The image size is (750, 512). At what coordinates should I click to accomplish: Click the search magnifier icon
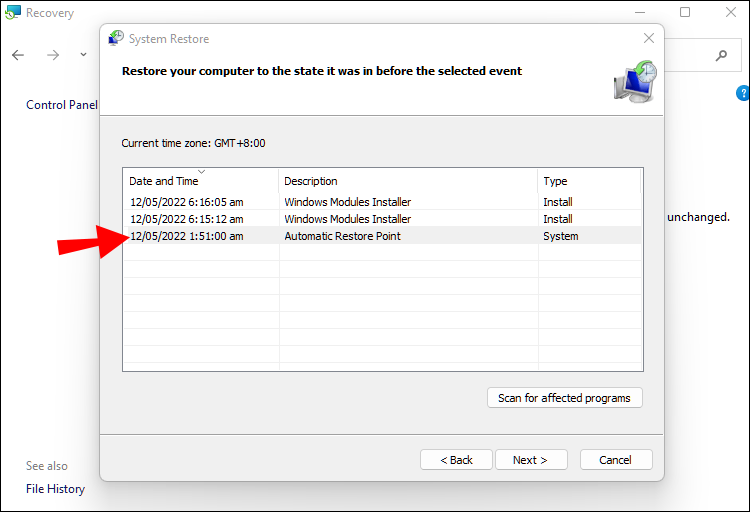point(721,54)
